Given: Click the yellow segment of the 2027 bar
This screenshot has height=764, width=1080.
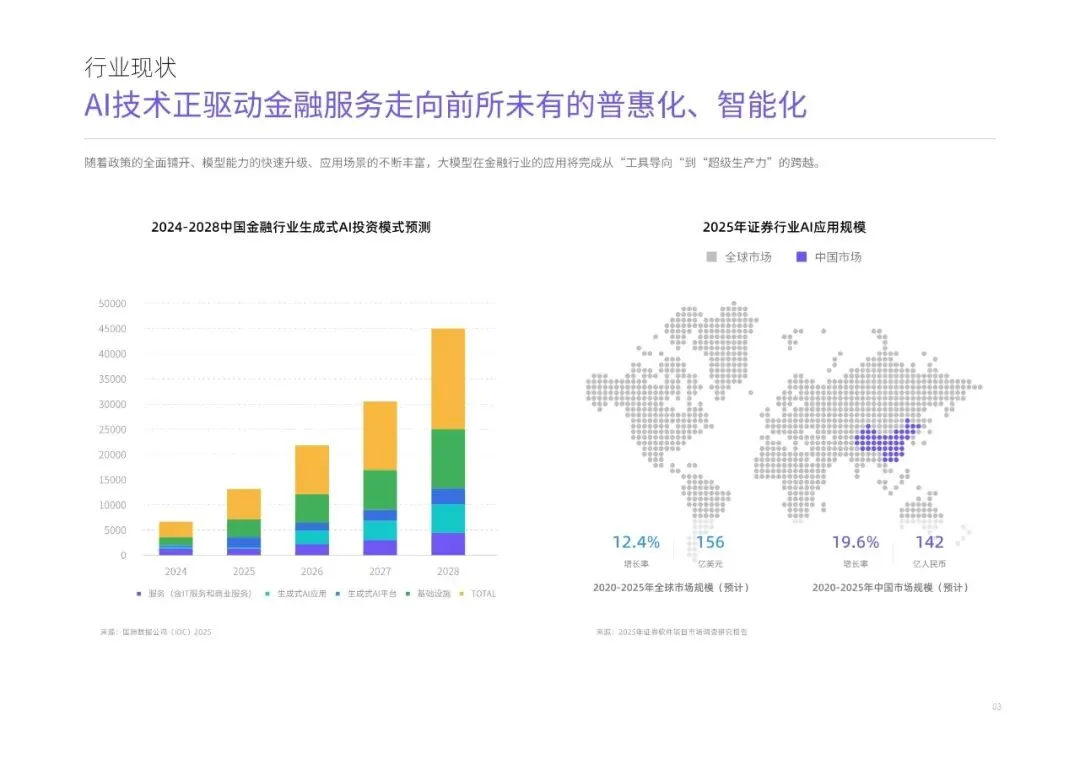Looking at the screenshot, I should click(380, 436).
